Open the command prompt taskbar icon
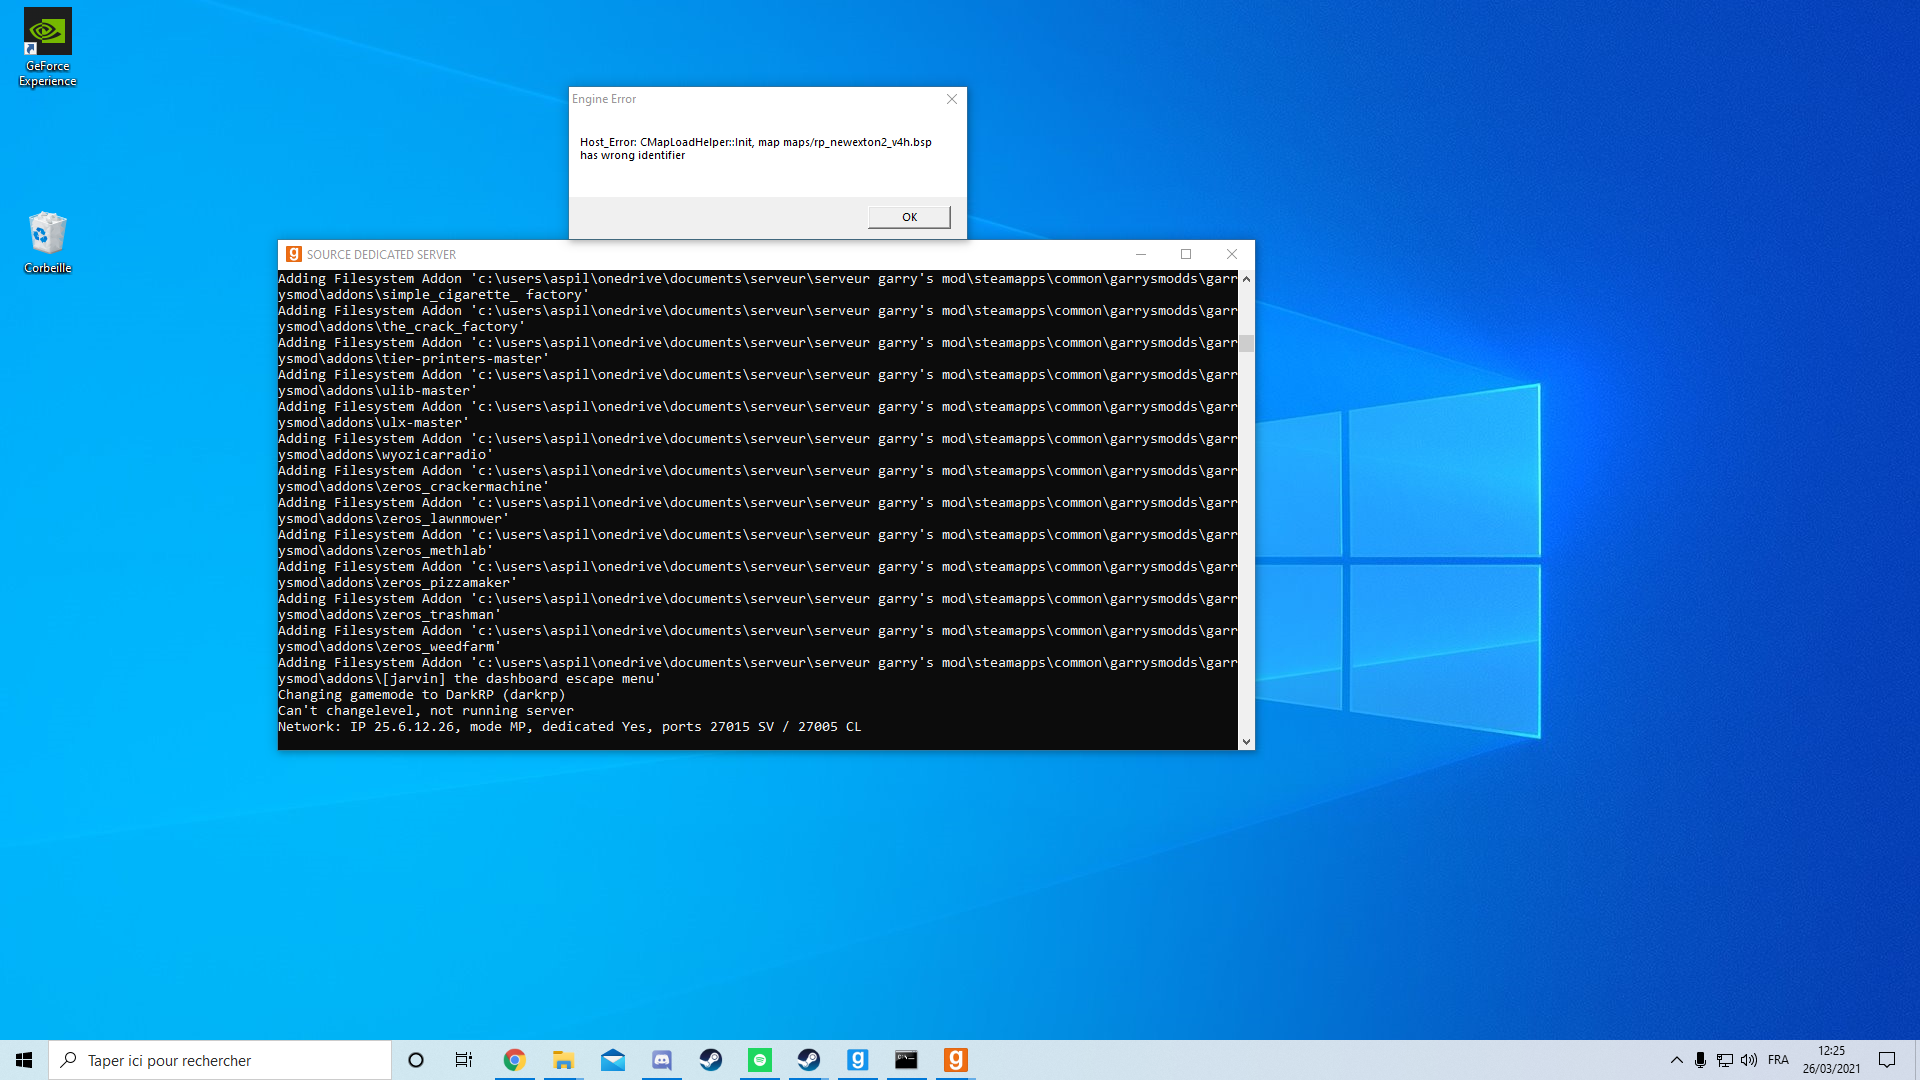The height and width of the screenshot is (1080, 1920). pos(906,1060)
